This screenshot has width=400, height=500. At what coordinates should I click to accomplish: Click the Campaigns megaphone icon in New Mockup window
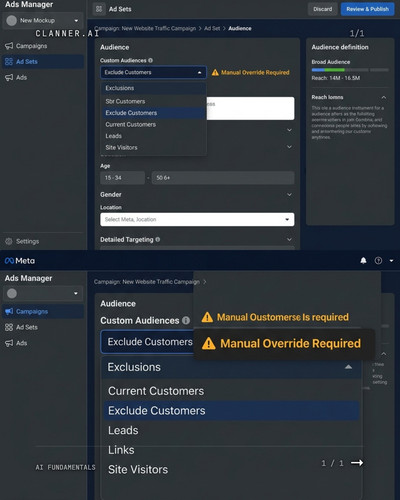click(x=9, y=46)
